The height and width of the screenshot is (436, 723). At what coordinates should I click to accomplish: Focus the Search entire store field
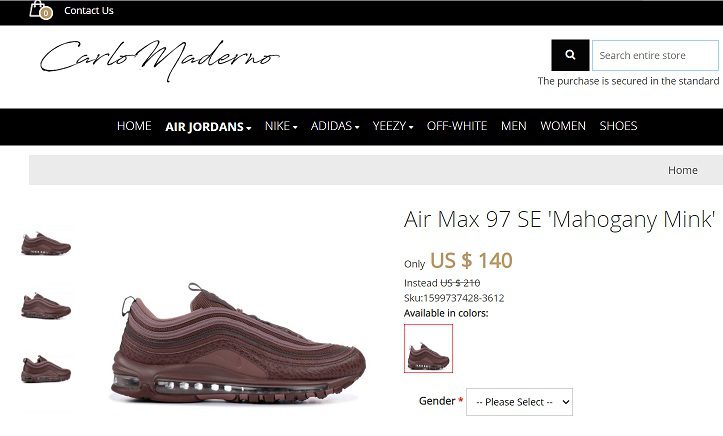pos(655,55)
